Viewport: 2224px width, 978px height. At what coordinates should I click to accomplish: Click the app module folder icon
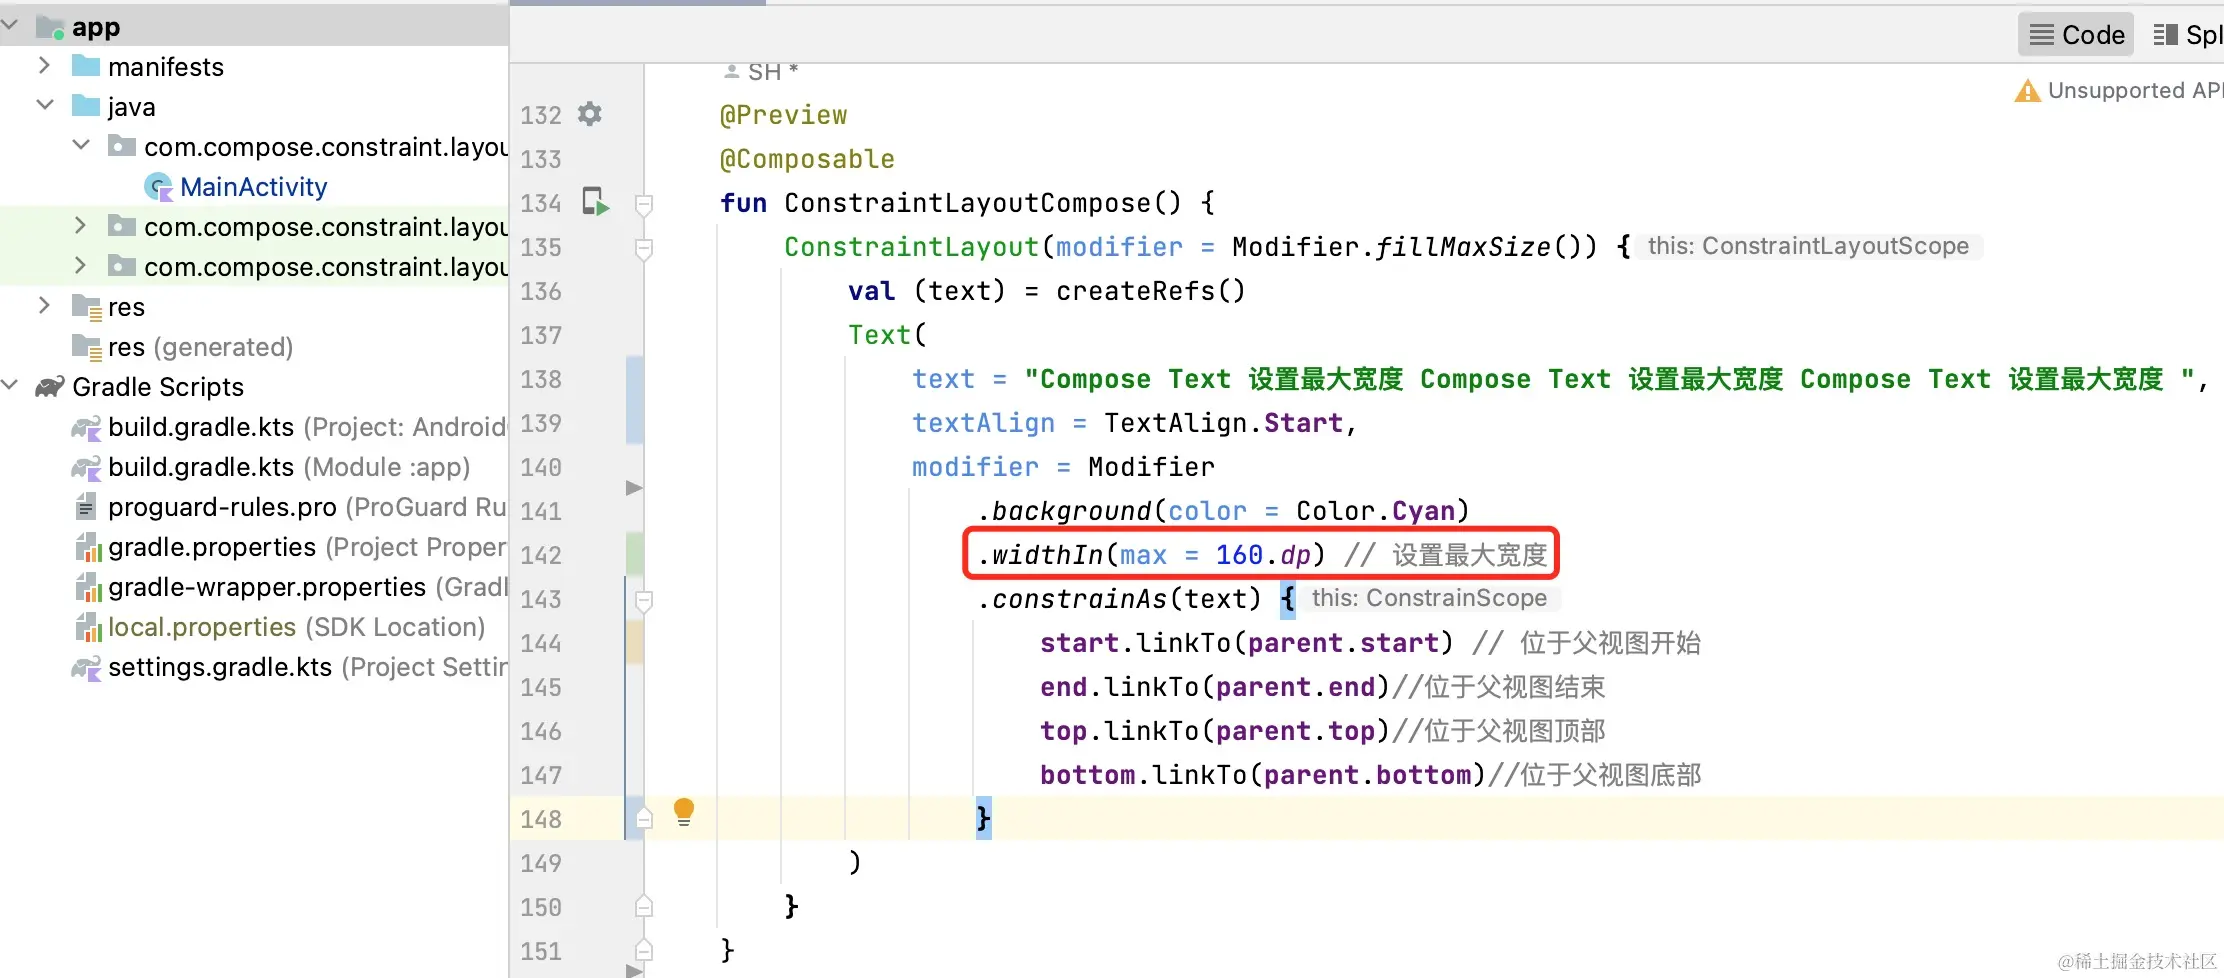tap(50, 27)
